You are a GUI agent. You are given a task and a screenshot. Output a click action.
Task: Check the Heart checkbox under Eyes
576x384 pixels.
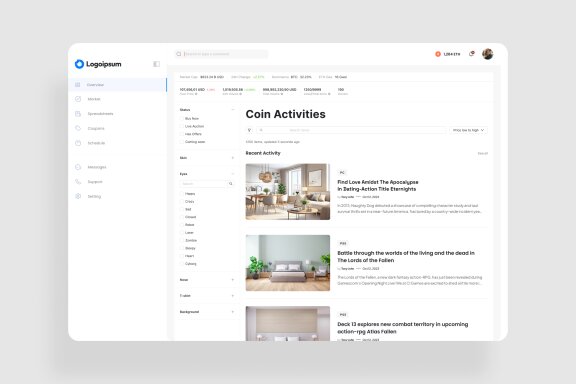pos(181,256)
